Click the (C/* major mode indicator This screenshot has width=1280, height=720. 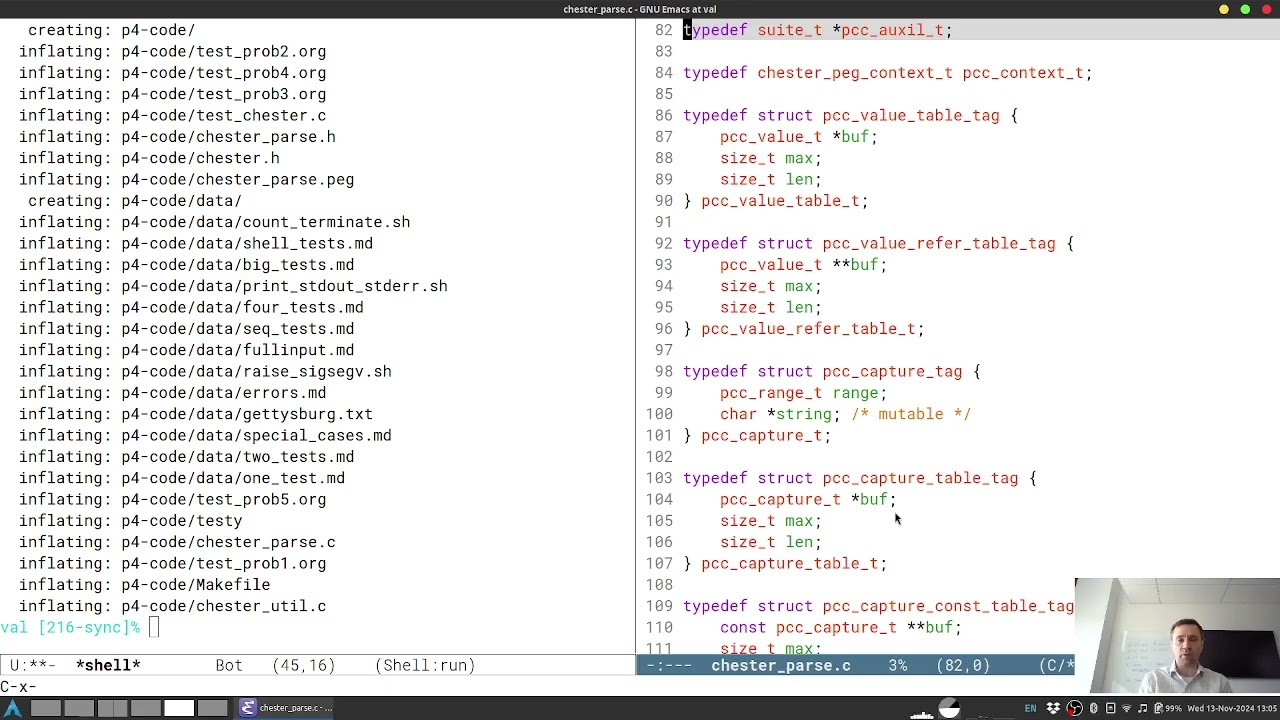[x=1057, y=665]
